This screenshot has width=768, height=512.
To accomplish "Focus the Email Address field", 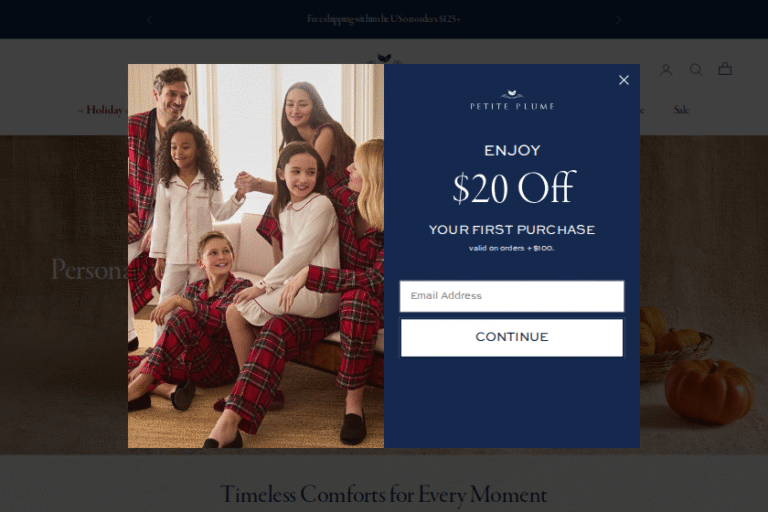I will coord(512,296).
